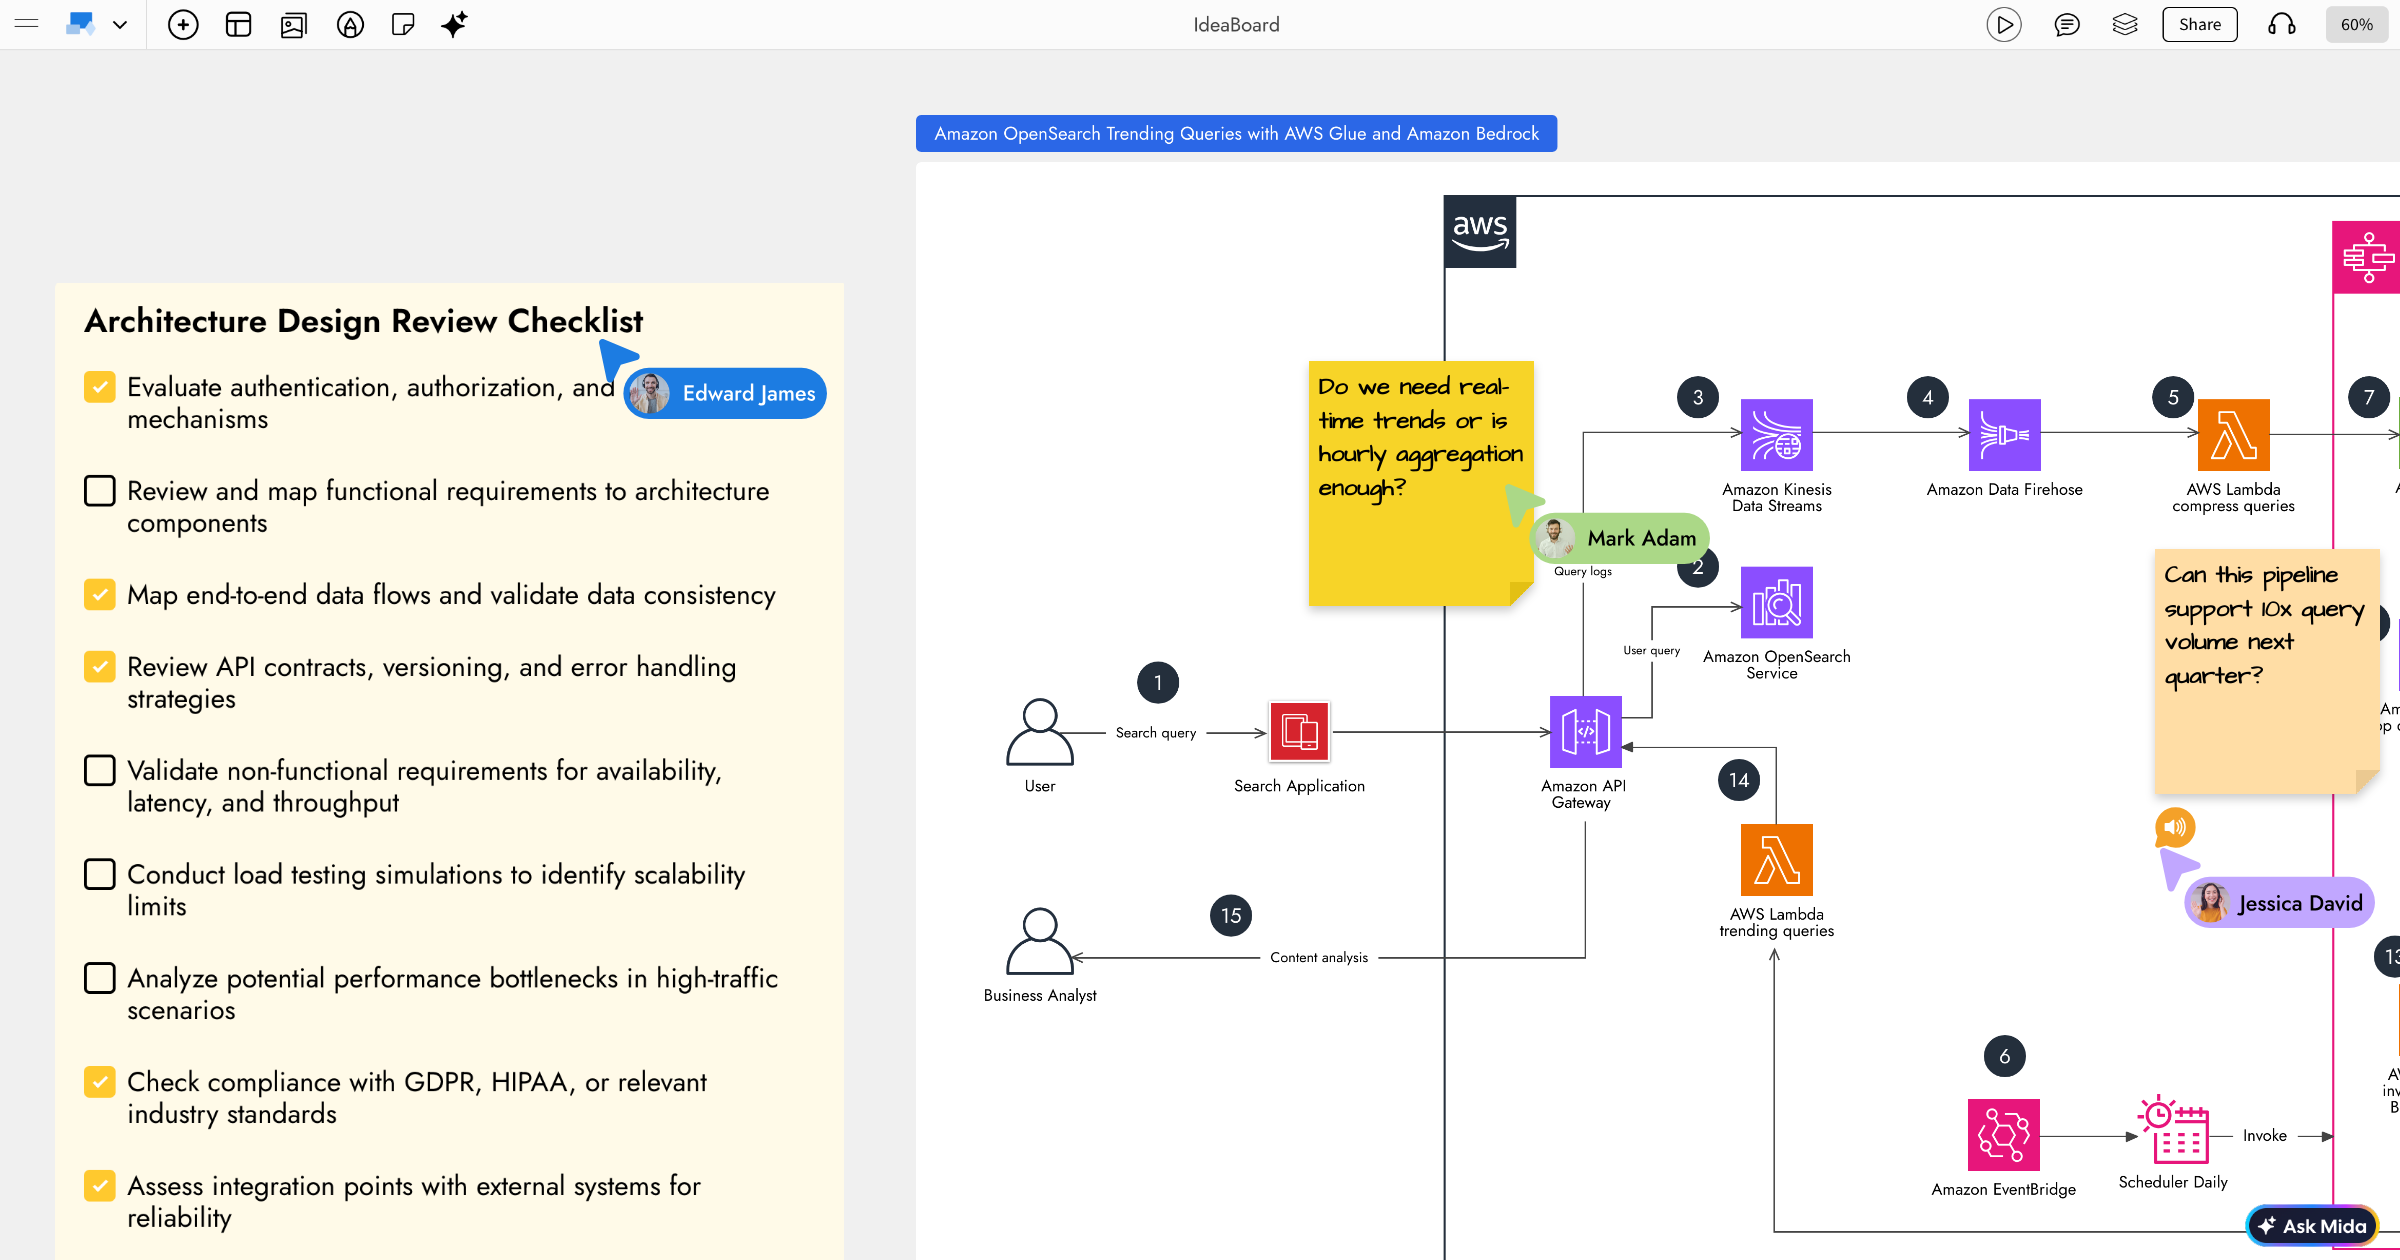This screenshot has width=2400, height=1260.
Task: Select the Amazon OpenSearch Service icon
Action: click(x=1777, y=603)
